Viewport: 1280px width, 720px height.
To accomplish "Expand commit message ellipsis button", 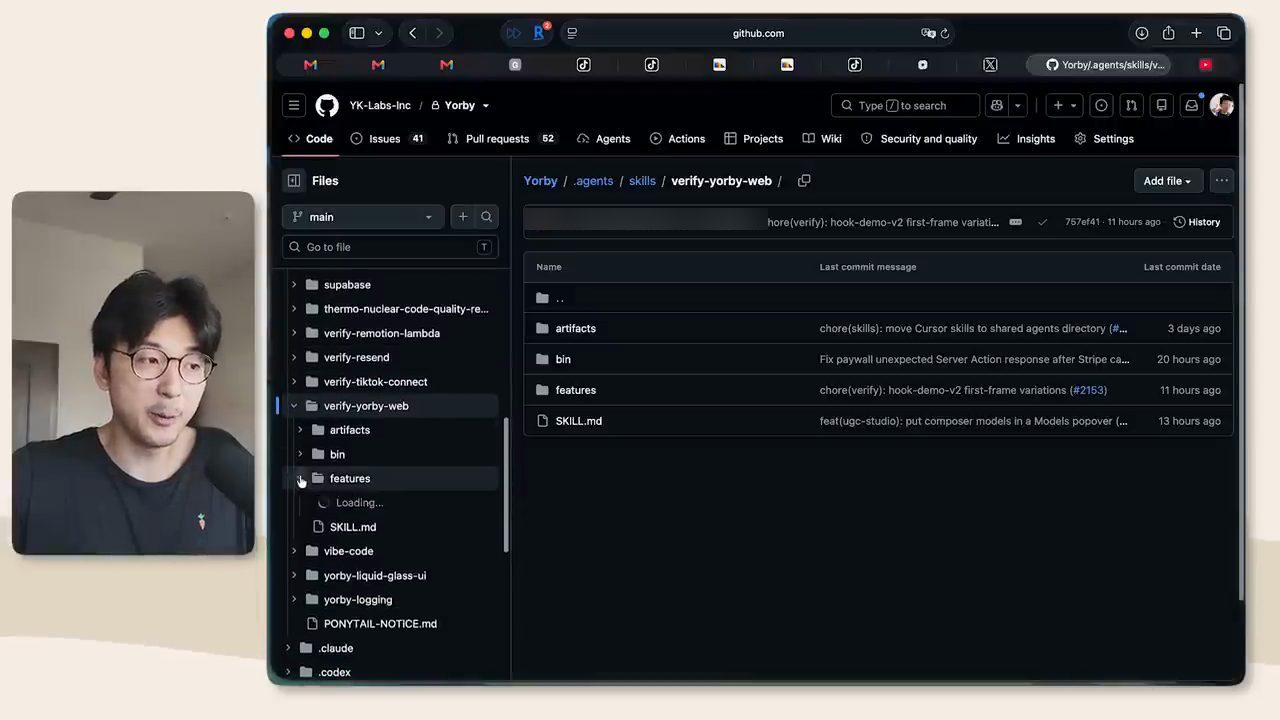I will (x=1015, y=222).
